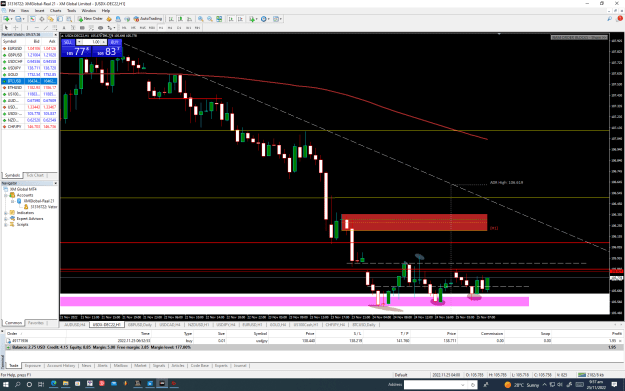Click the Tile Windows icon
The width and height of the screenshot is (625, 391).
pyautogui.click(x=219, y=19)
